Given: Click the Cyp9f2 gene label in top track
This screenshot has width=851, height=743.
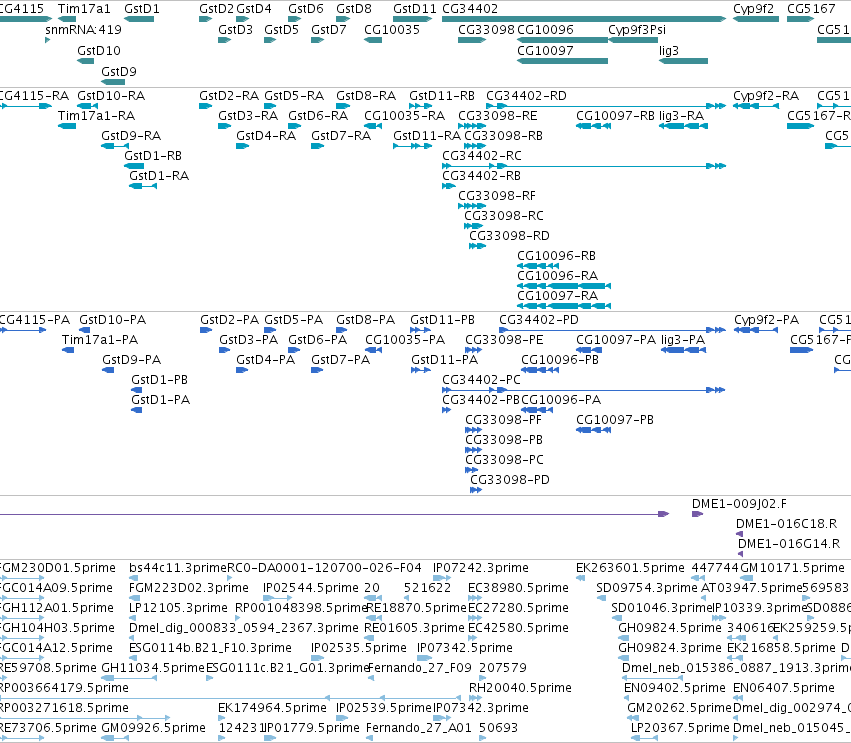Looking at the screenshot, I should (753, 9).
